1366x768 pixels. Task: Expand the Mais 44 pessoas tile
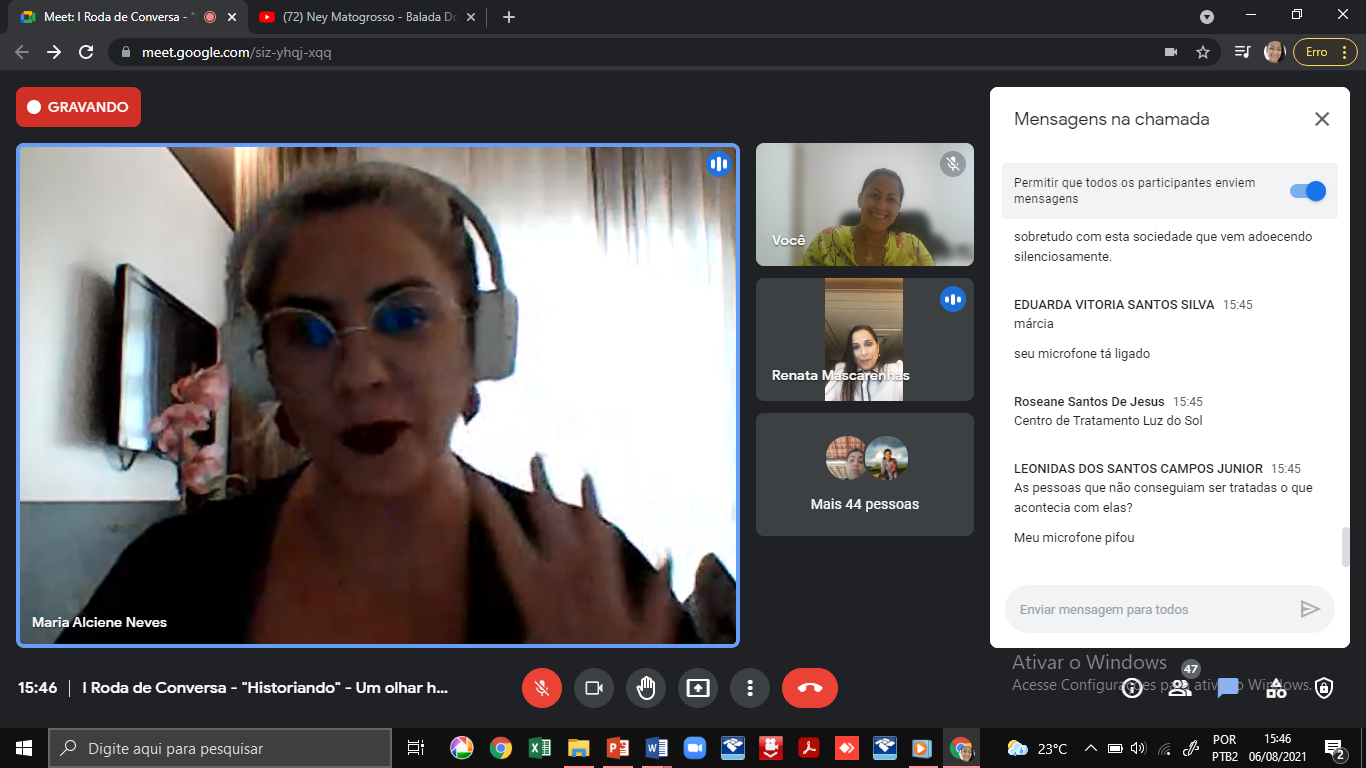point(864,475)
